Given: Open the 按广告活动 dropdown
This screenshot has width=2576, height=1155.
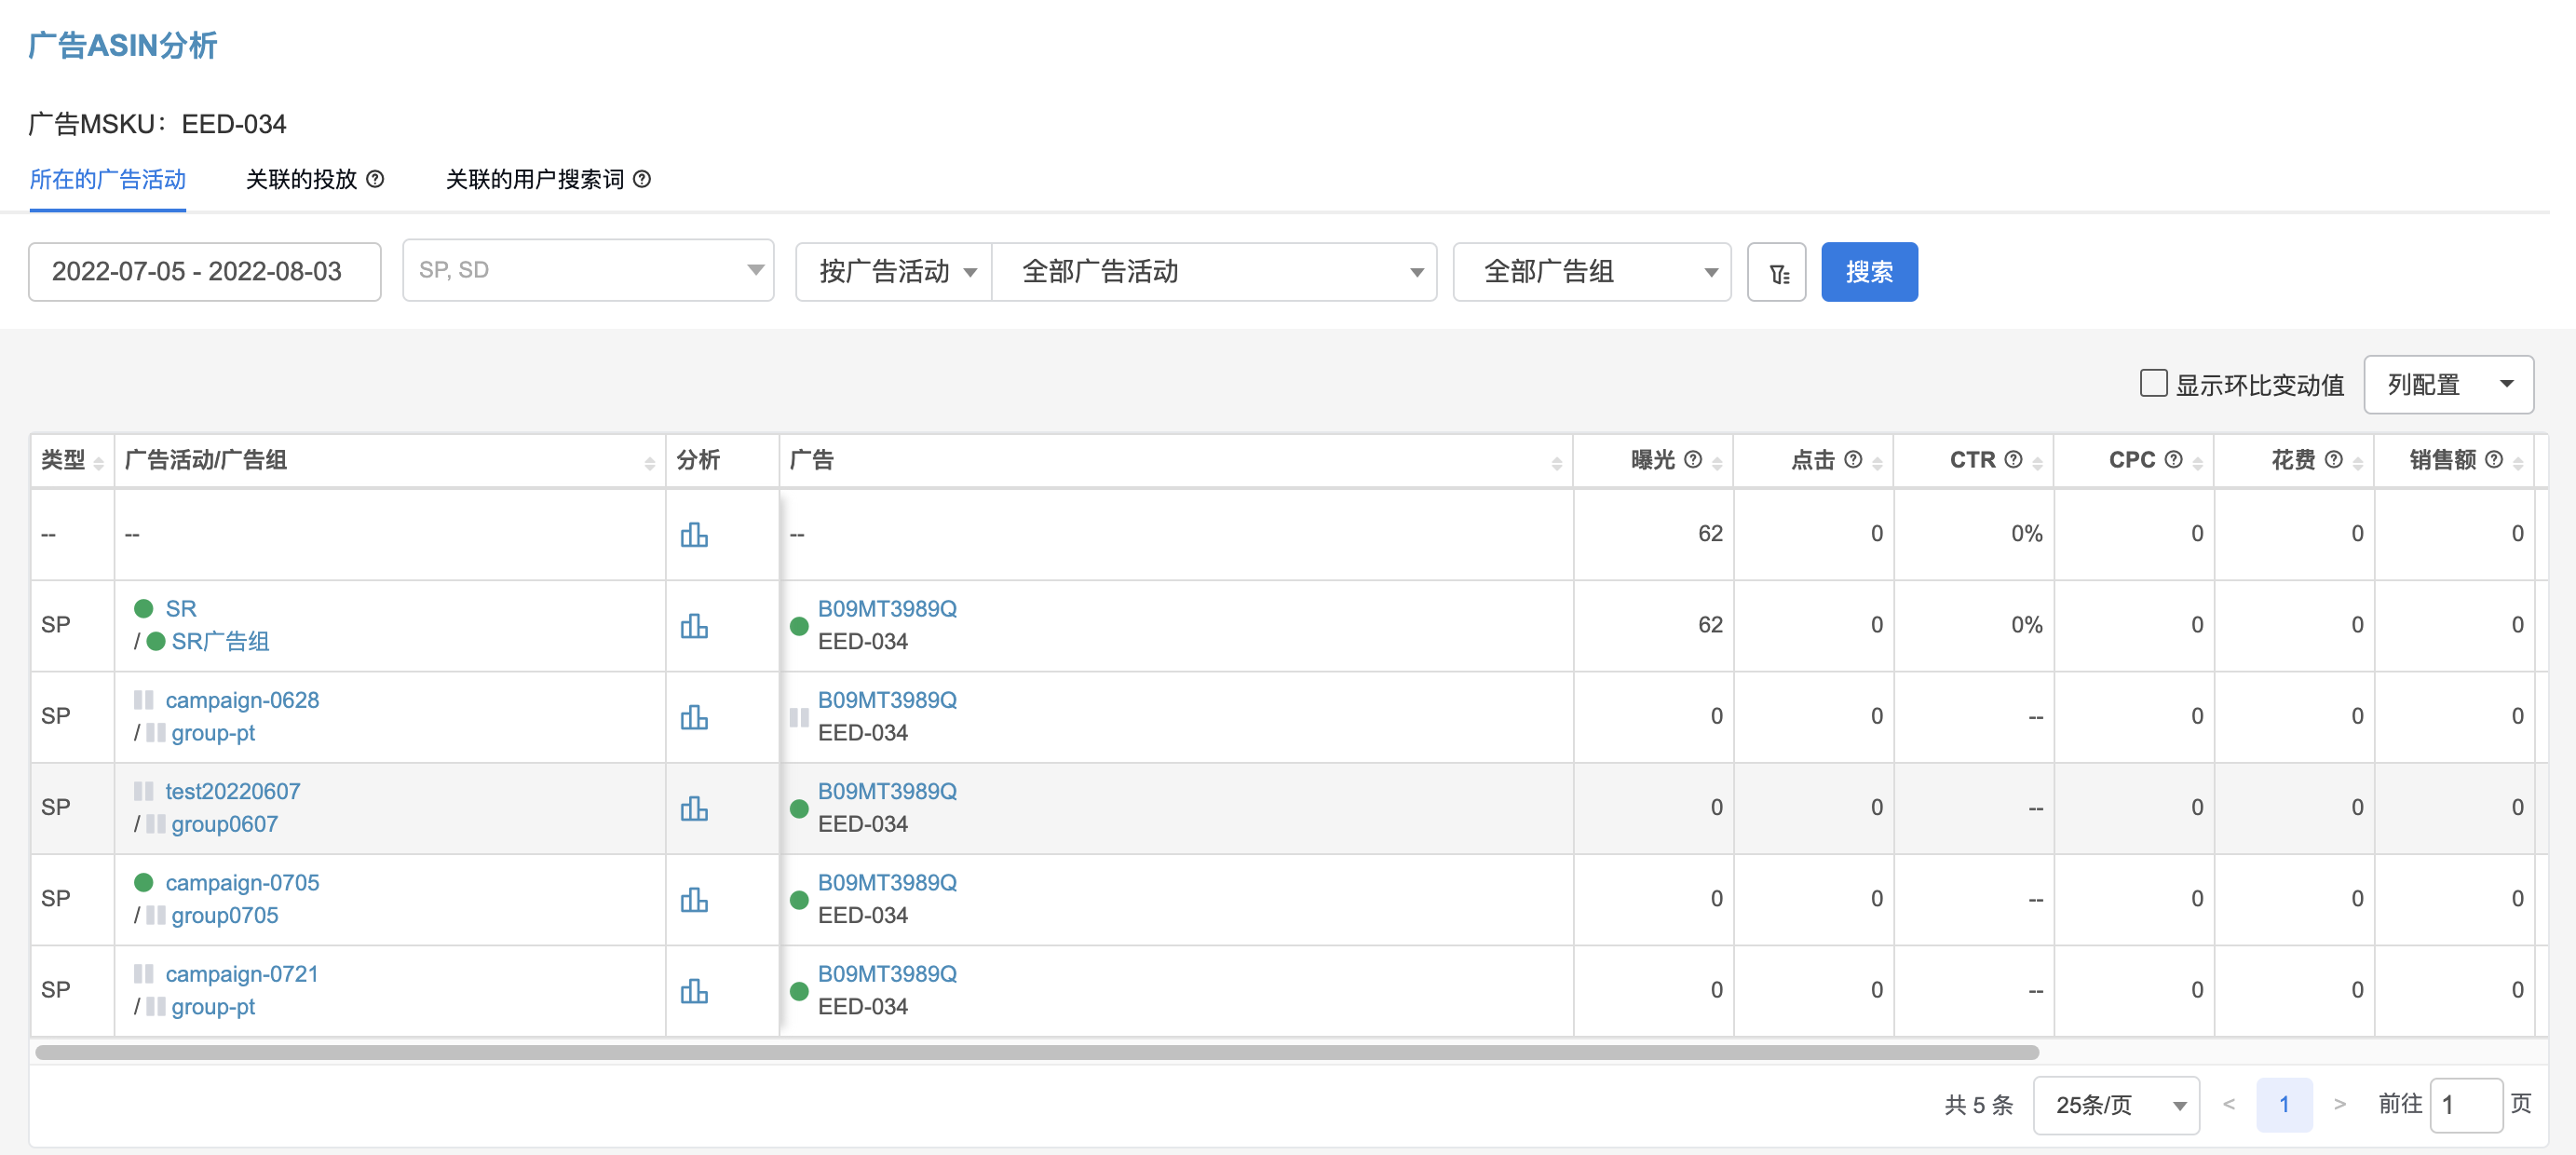Looking at the screenshot, I should click(893, 272).
